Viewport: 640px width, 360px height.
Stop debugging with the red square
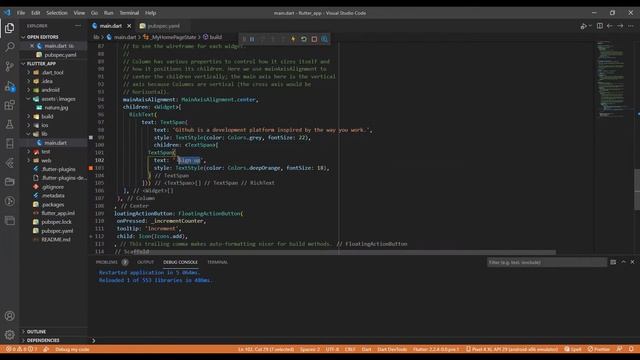[x=314, y=39]
